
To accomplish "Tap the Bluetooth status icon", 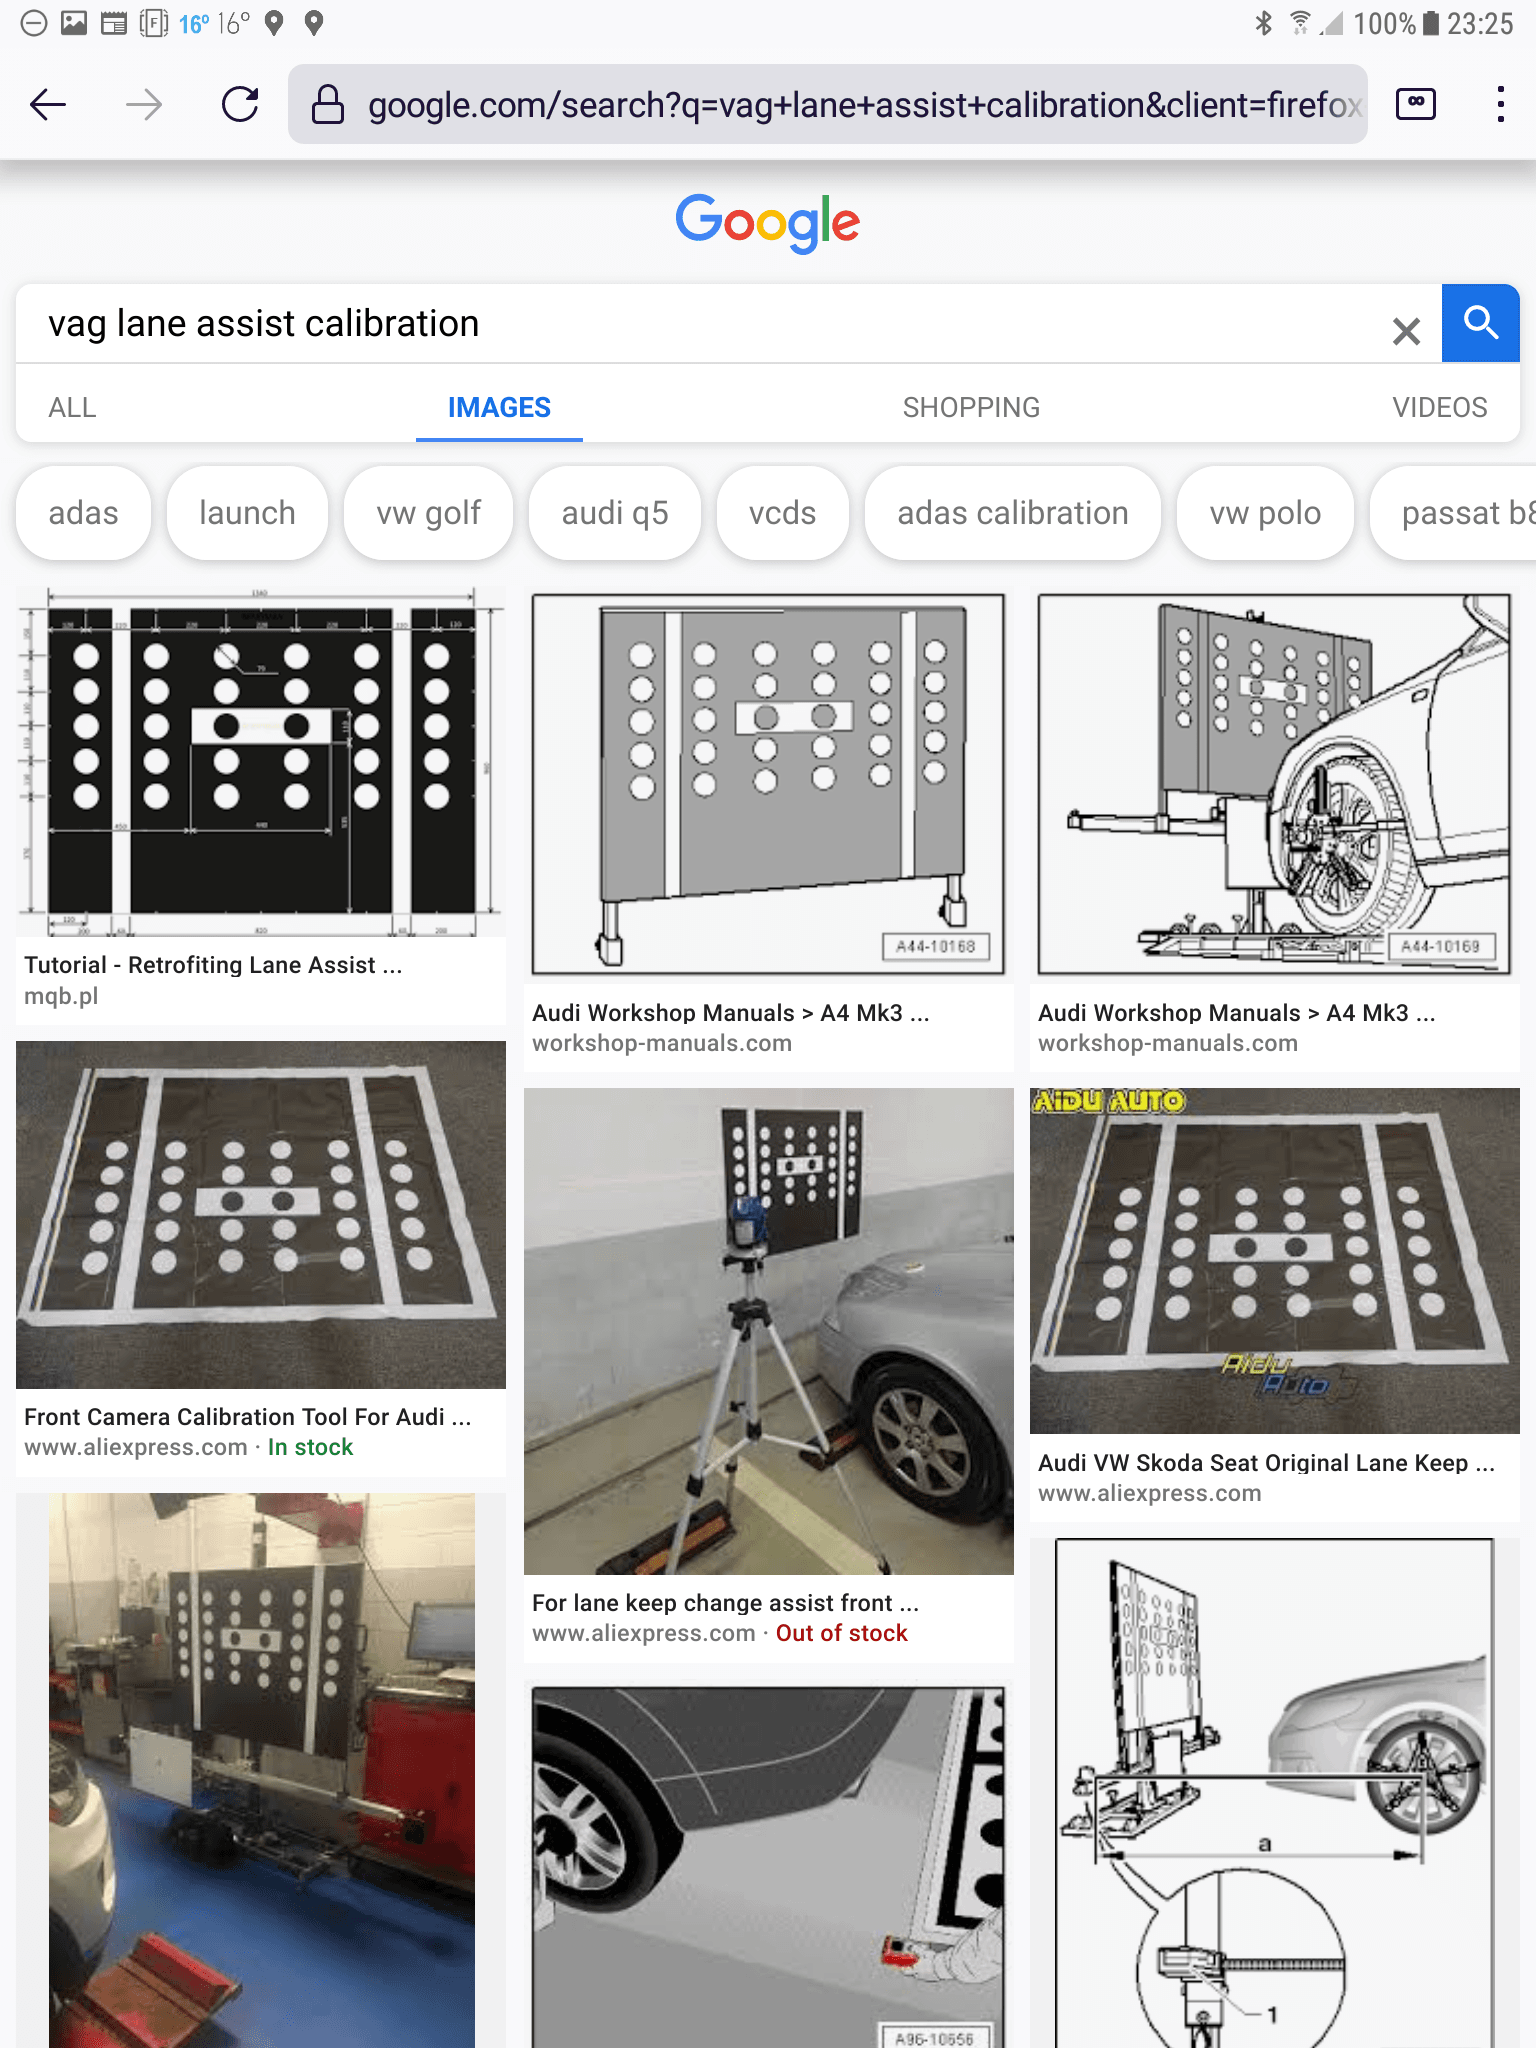I will 1264,22.
